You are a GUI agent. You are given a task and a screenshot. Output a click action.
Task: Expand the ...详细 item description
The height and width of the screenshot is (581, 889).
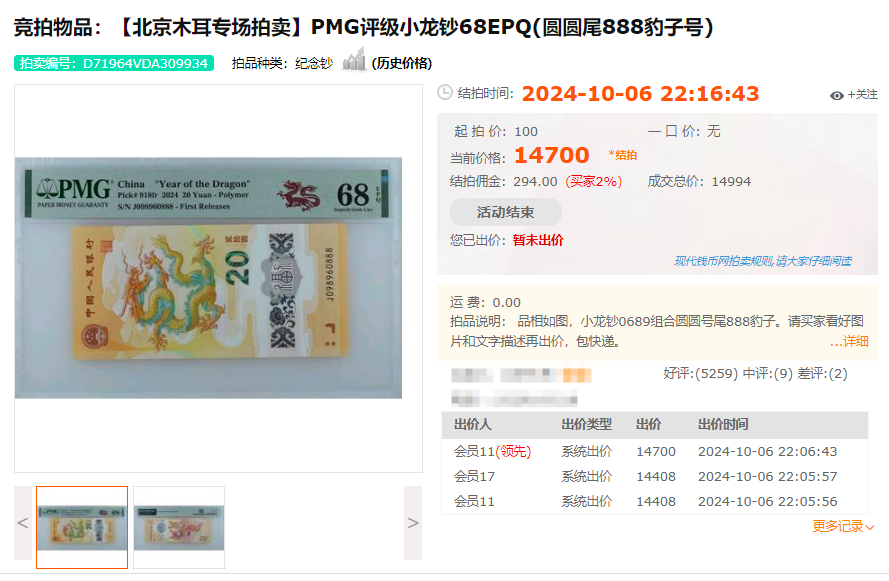pyautogui.click(x=849, y=341)
